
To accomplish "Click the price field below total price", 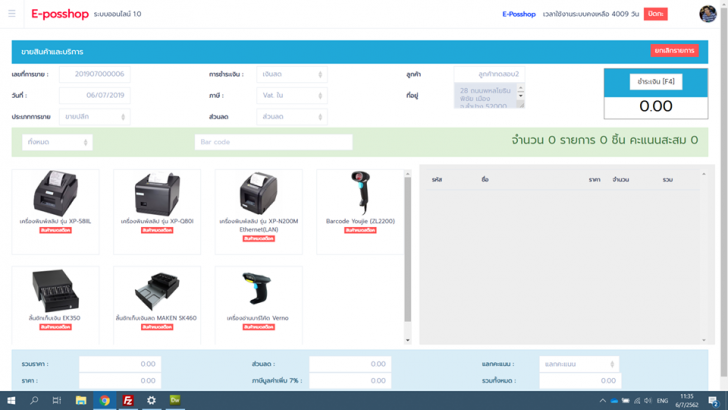I will coord(120,381).
